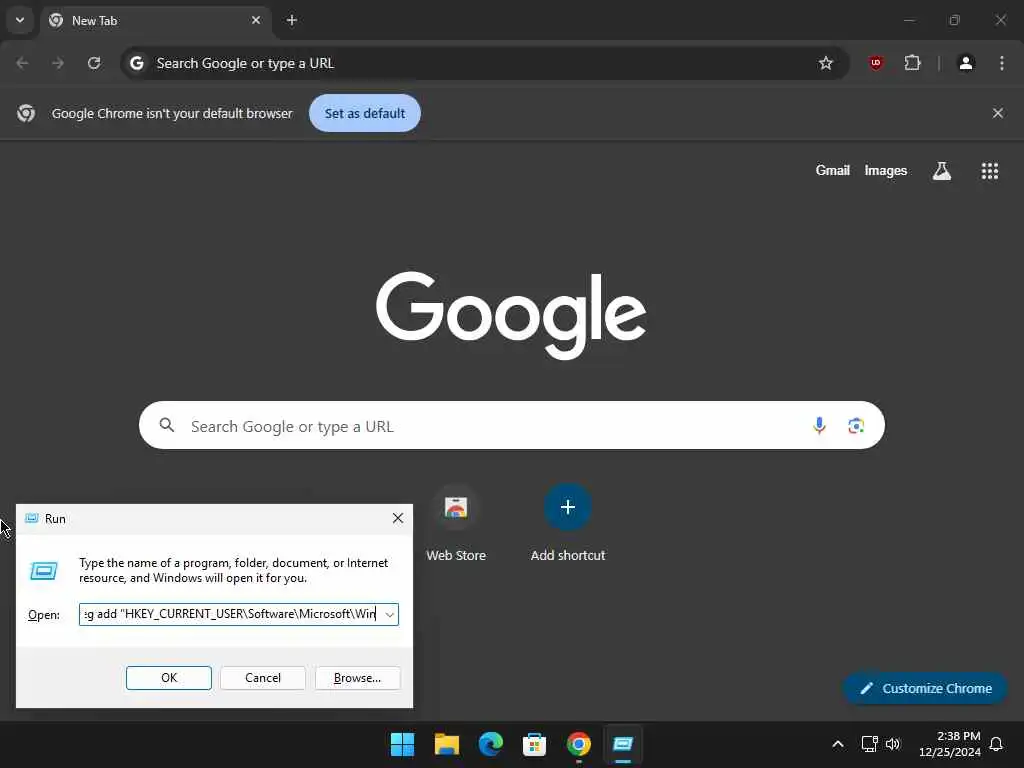The width and height of the screenshot is (1024, 768).
Task: Dismiss the default browser notification bar
Action: [x=997, y=113]
